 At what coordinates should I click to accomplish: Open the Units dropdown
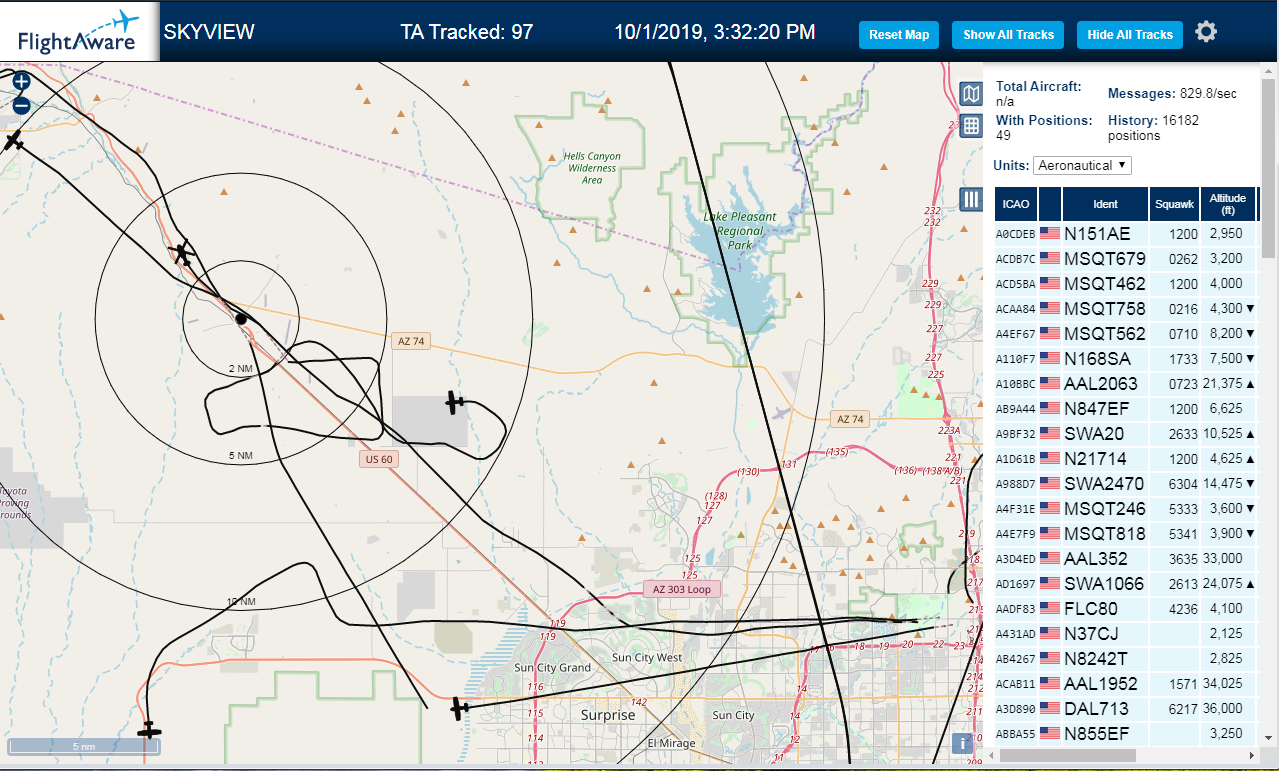[x=1082, y=165]
